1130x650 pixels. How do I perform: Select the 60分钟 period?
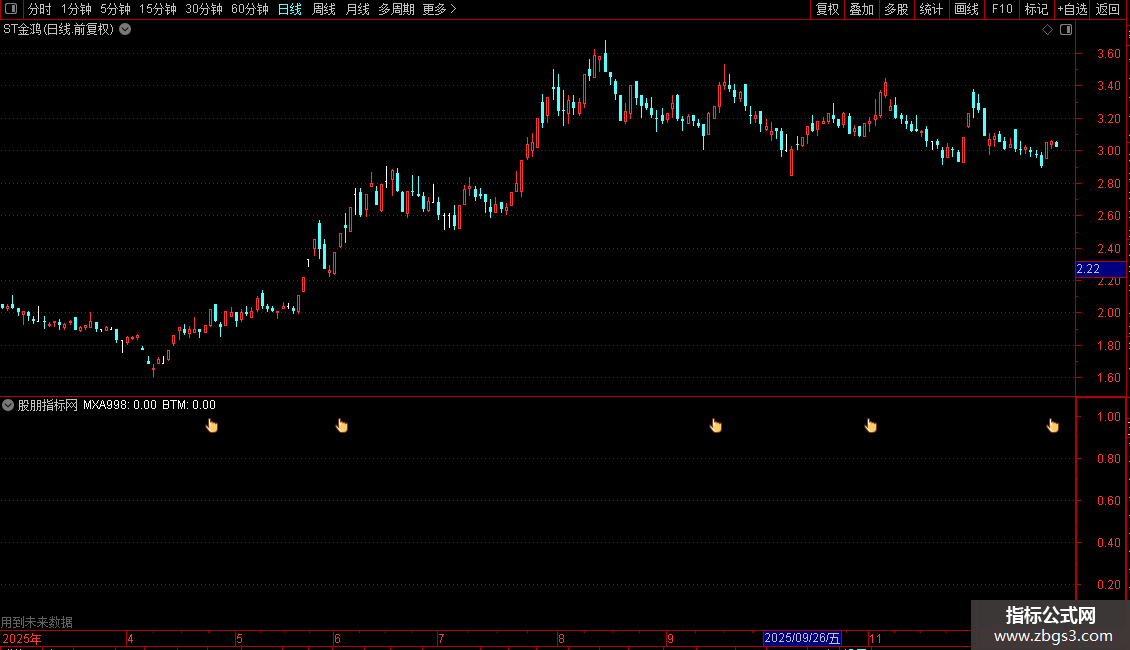coord(249,9)
